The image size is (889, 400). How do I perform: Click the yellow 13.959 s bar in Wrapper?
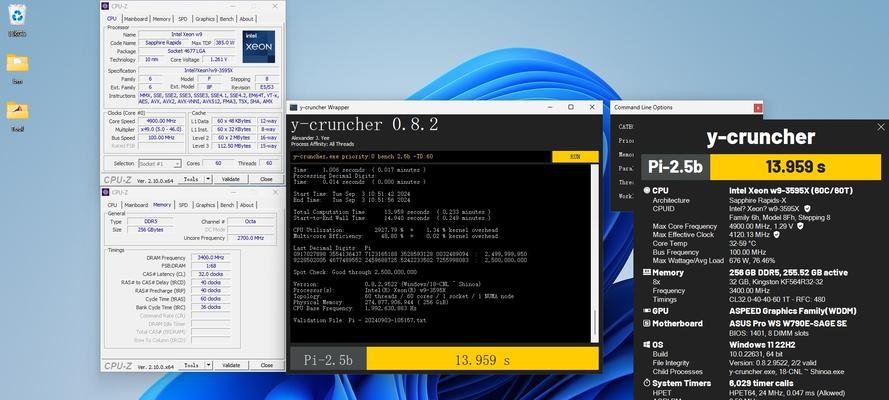pyautogui.click(x=482, y=359)
